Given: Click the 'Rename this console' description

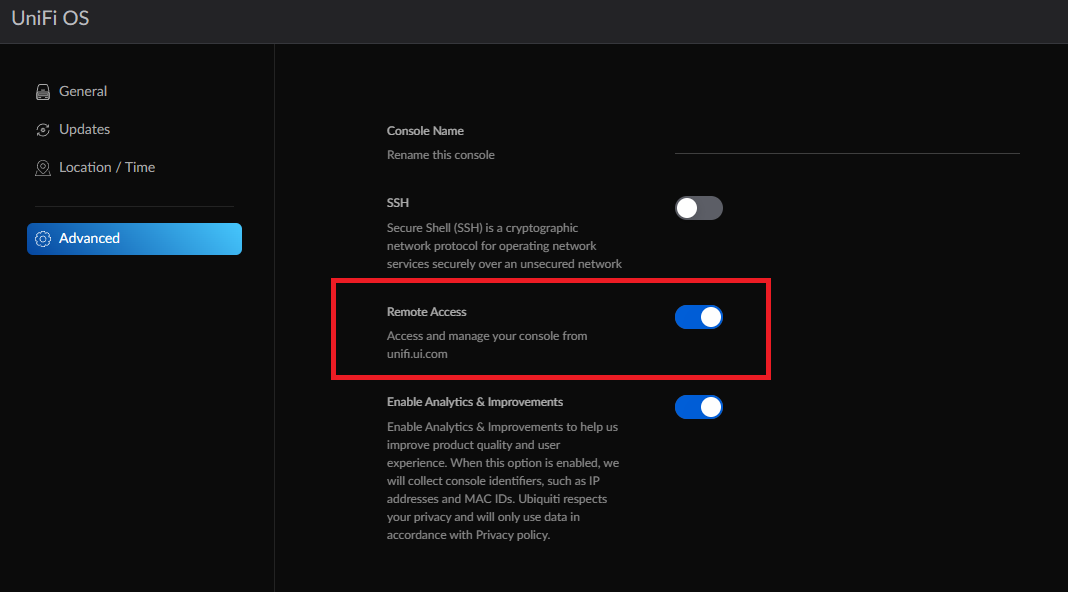Looking at the screenshot, I should [x=440, y=155].
